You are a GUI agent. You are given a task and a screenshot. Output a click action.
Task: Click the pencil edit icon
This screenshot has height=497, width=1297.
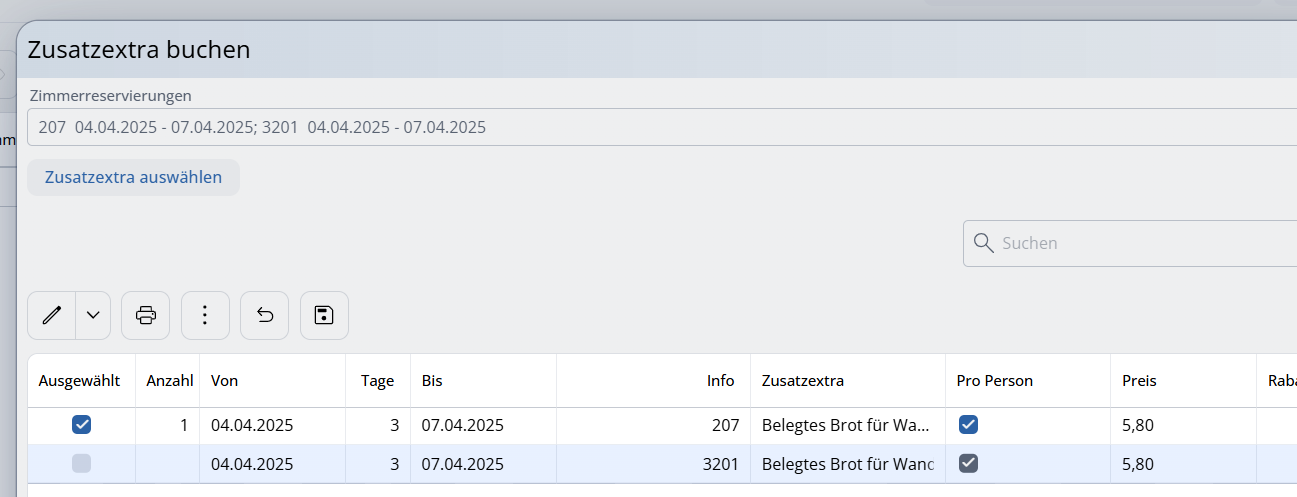[x=52, y=315]
